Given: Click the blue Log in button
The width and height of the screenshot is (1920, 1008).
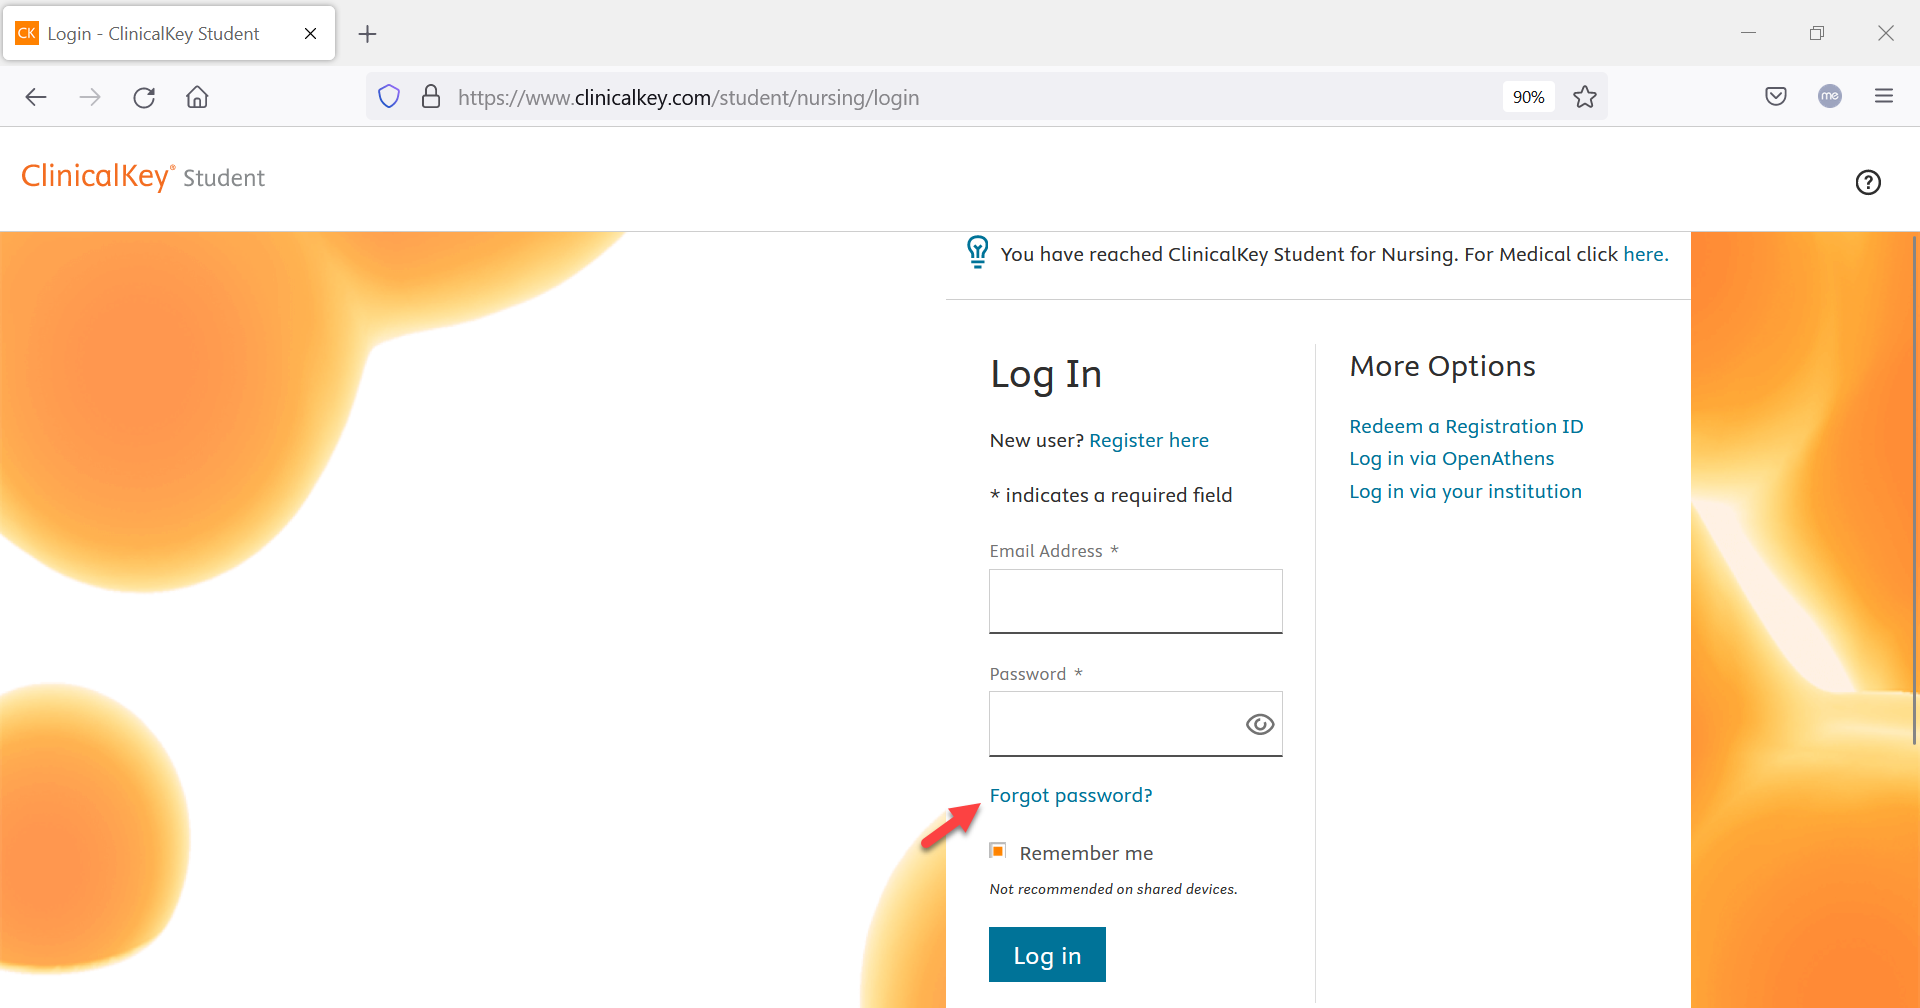Looking at the screenshot, I should coord(1046,955).
